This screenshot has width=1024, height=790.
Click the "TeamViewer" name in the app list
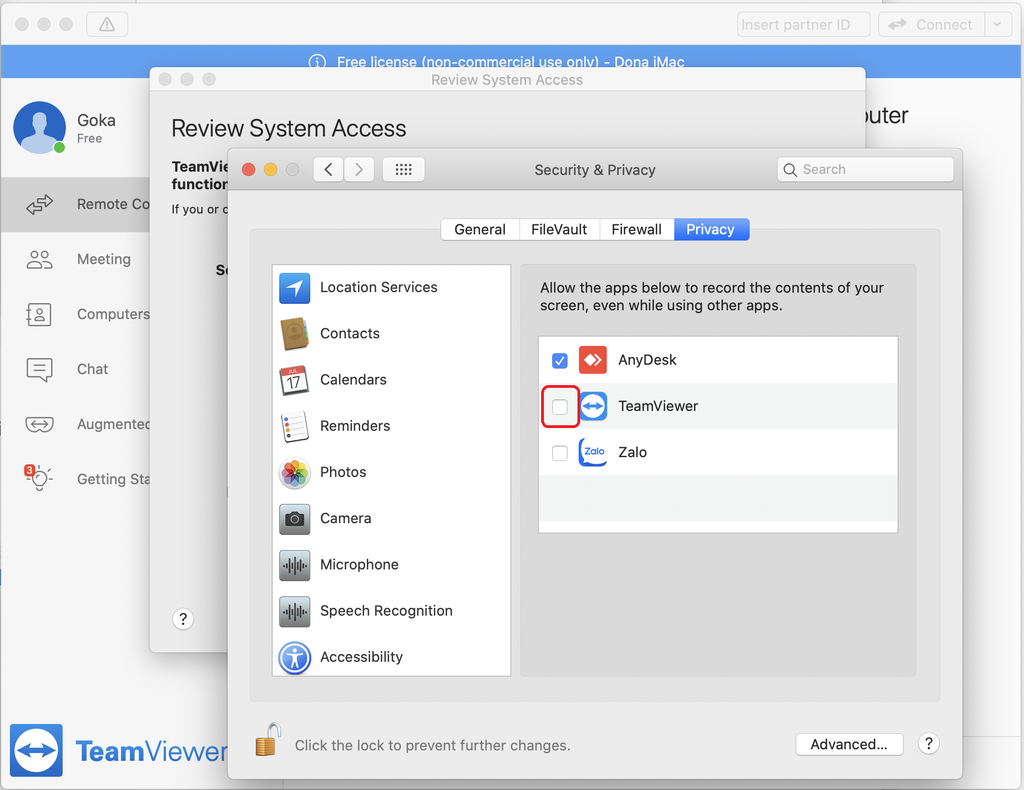[658, 406]
